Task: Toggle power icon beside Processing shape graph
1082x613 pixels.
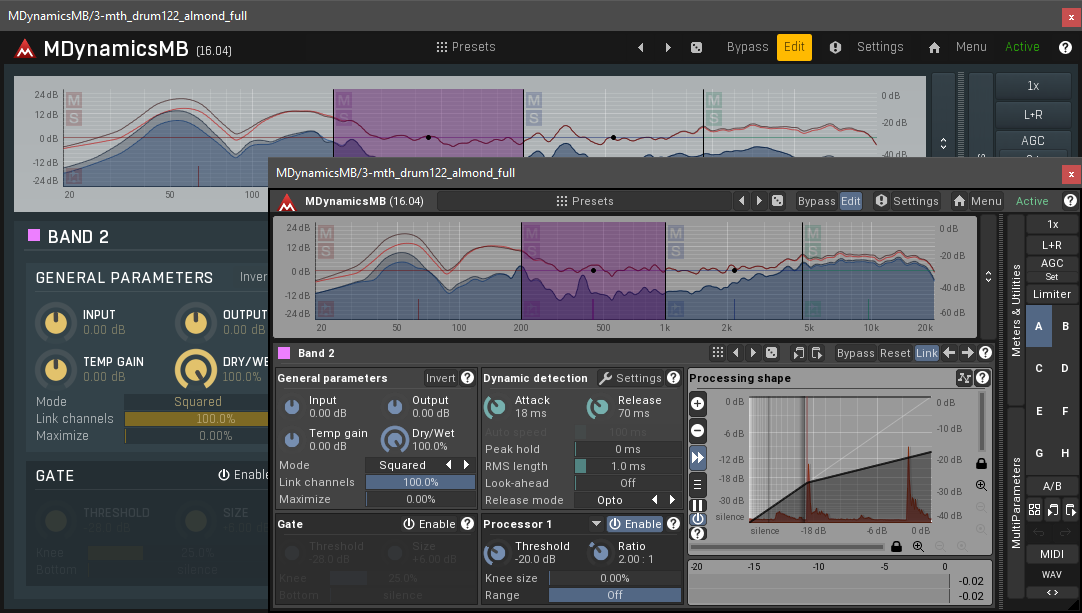Action: (698, 518)
